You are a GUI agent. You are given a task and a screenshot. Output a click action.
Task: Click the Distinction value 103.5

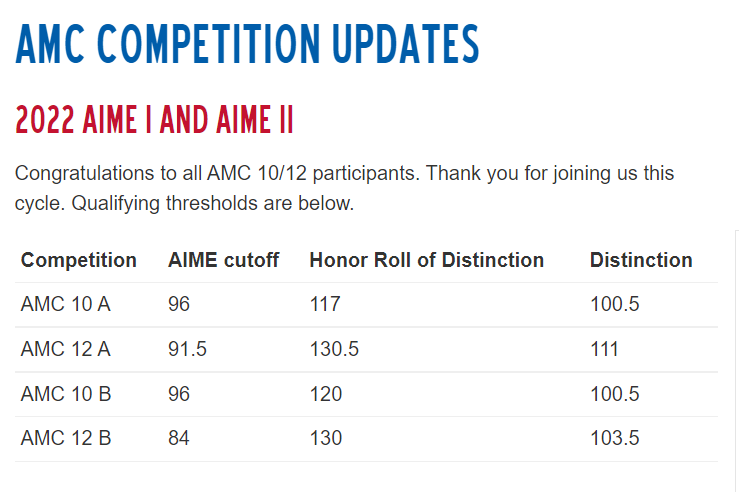pos(615,438)
